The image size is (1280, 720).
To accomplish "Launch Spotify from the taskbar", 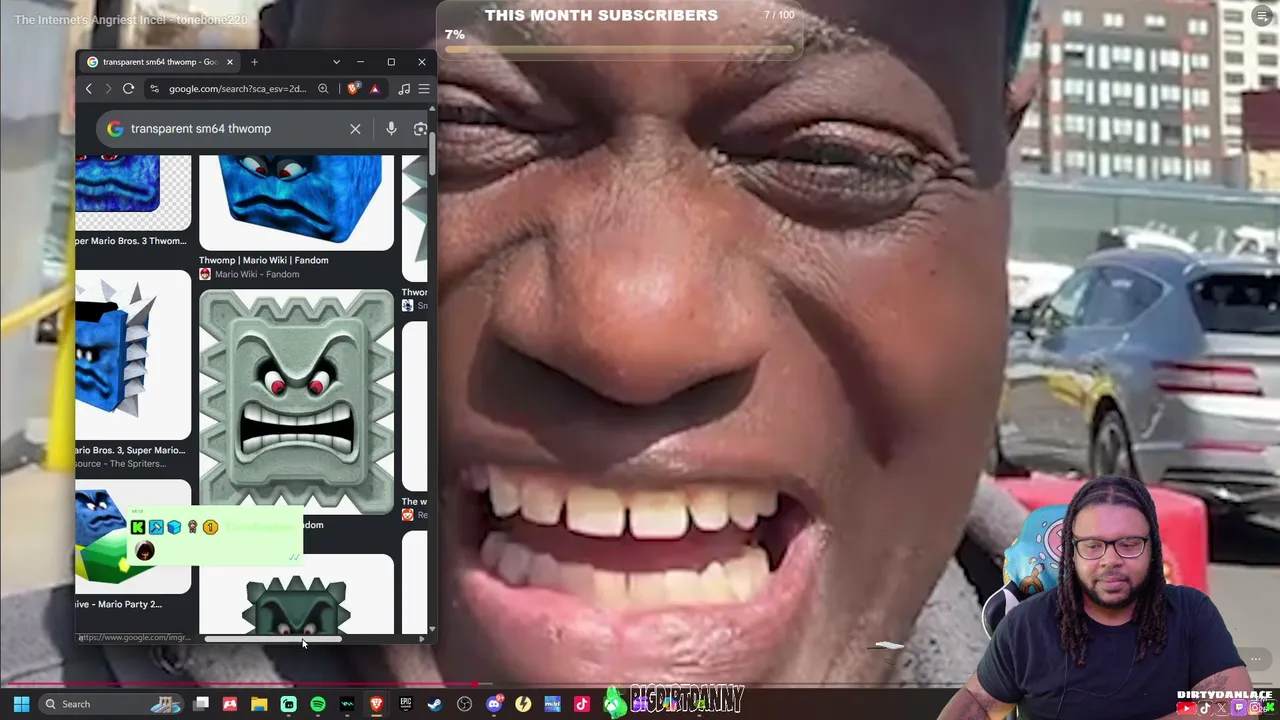I will (x=318, y=704).
